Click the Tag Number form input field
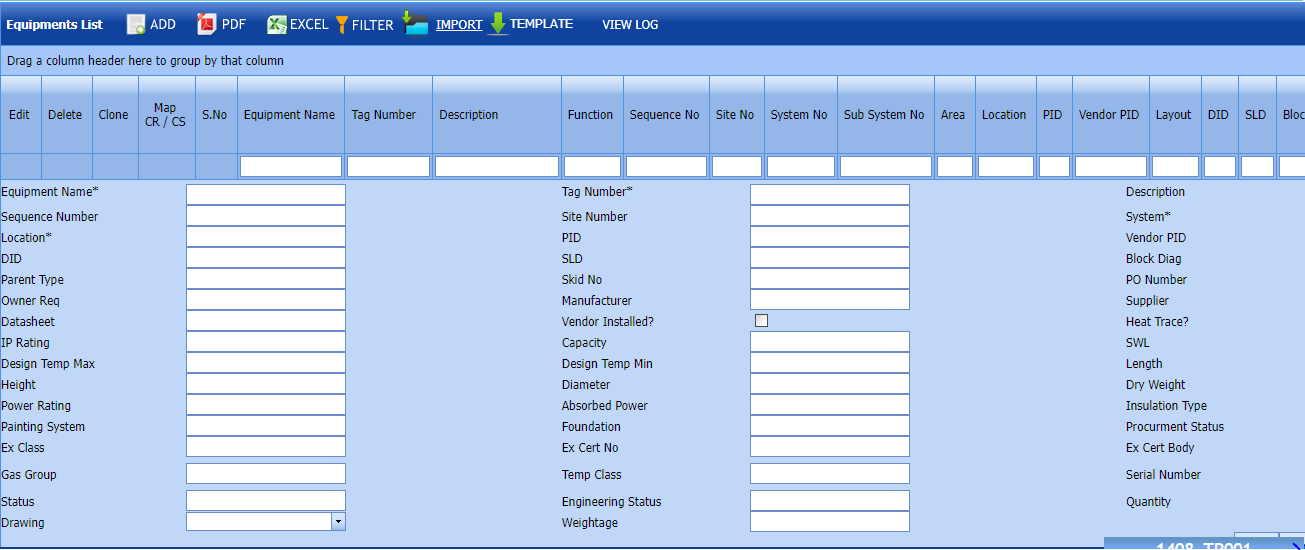Viewport: 1305px width, 550px height. 829,194
